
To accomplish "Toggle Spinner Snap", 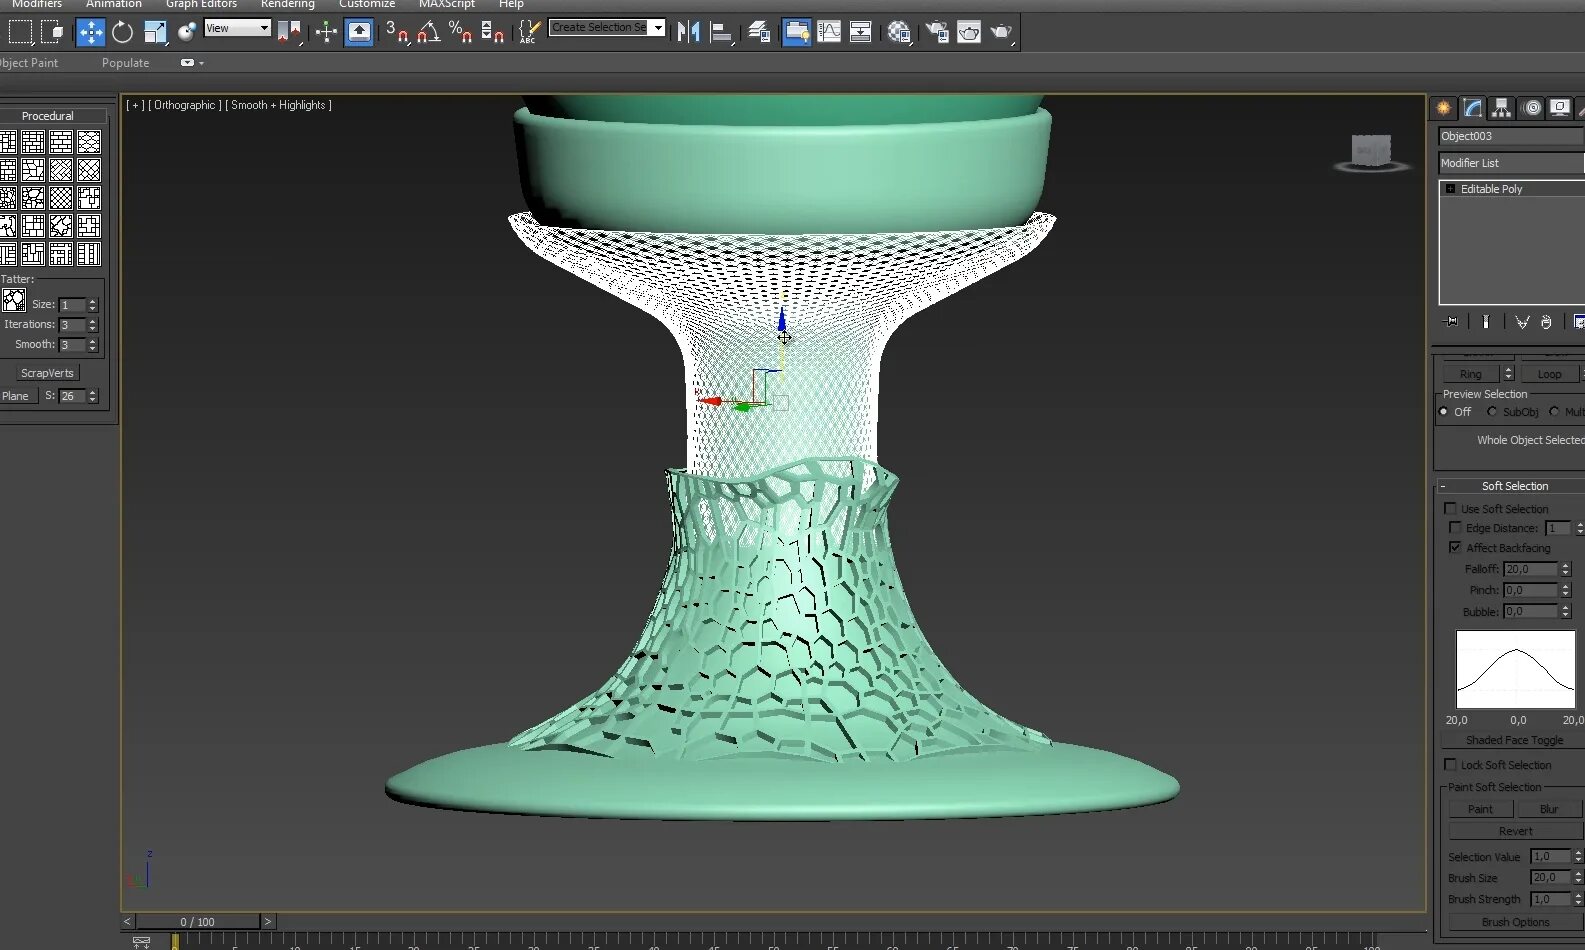I will pyautogui.click(x=493, y=32).
